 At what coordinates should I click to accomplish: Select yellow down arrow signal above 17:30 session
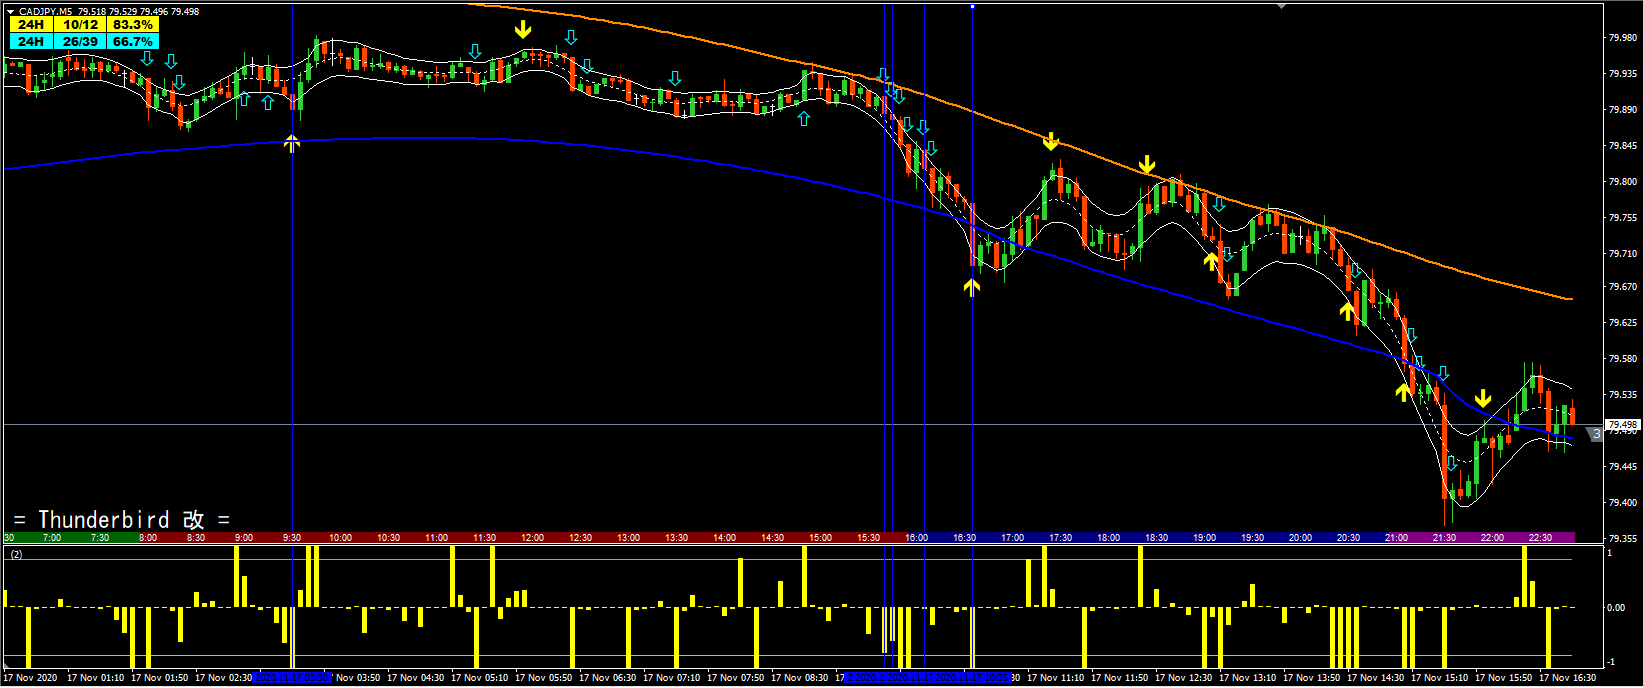pyautogui.click(x=1051, y=141)
